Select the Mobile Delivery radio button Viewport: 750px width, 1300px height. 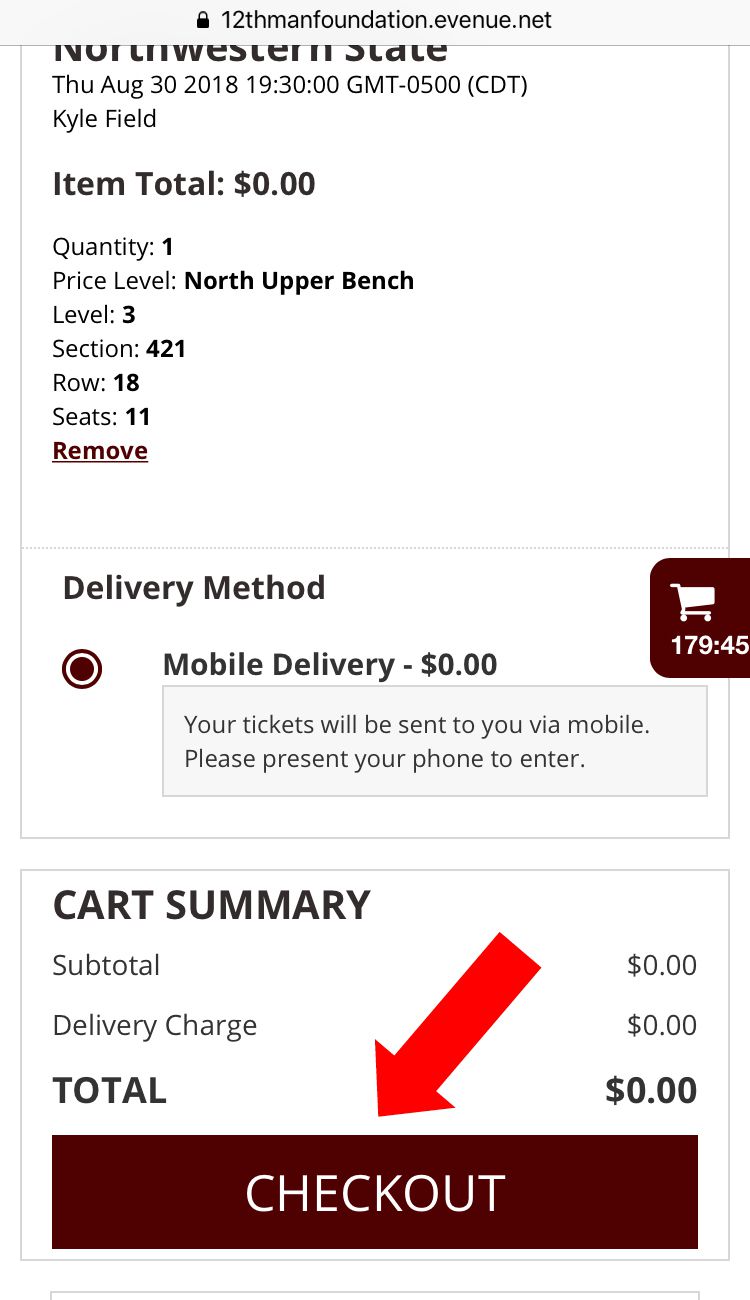[82, 668]
